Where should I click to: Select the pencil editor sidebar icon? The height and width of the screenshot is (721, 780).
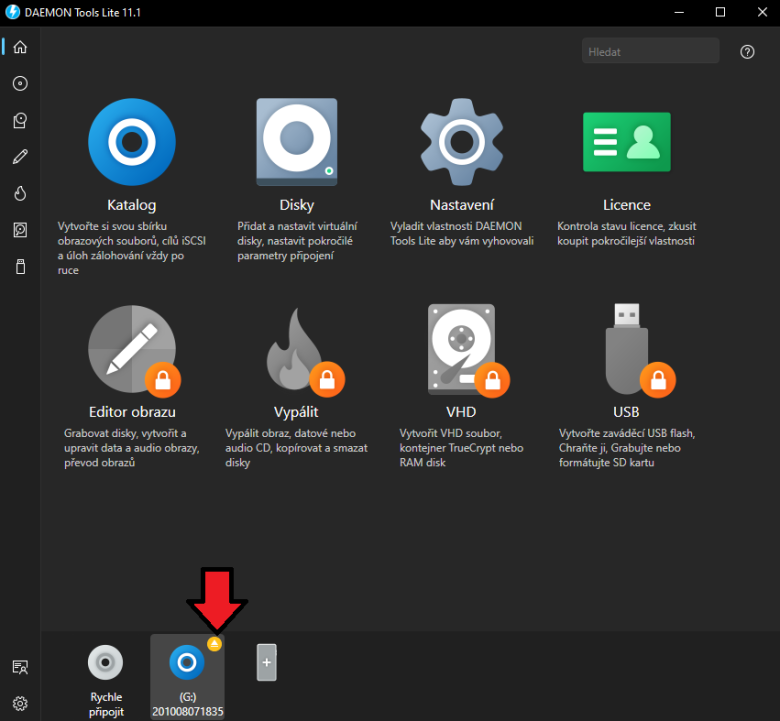20,157
